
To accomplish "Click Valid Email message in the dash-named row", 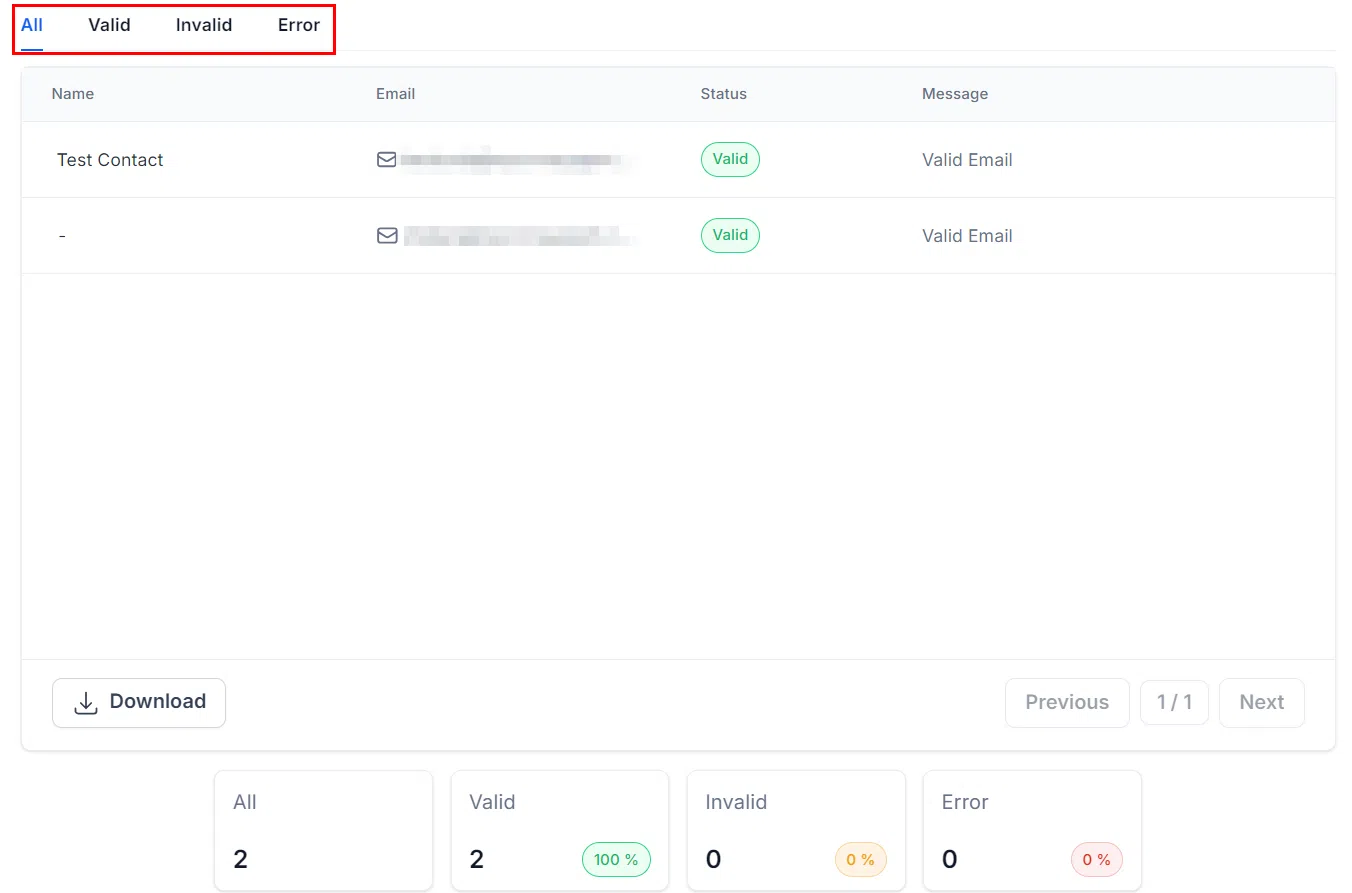I will pos(967,236).
